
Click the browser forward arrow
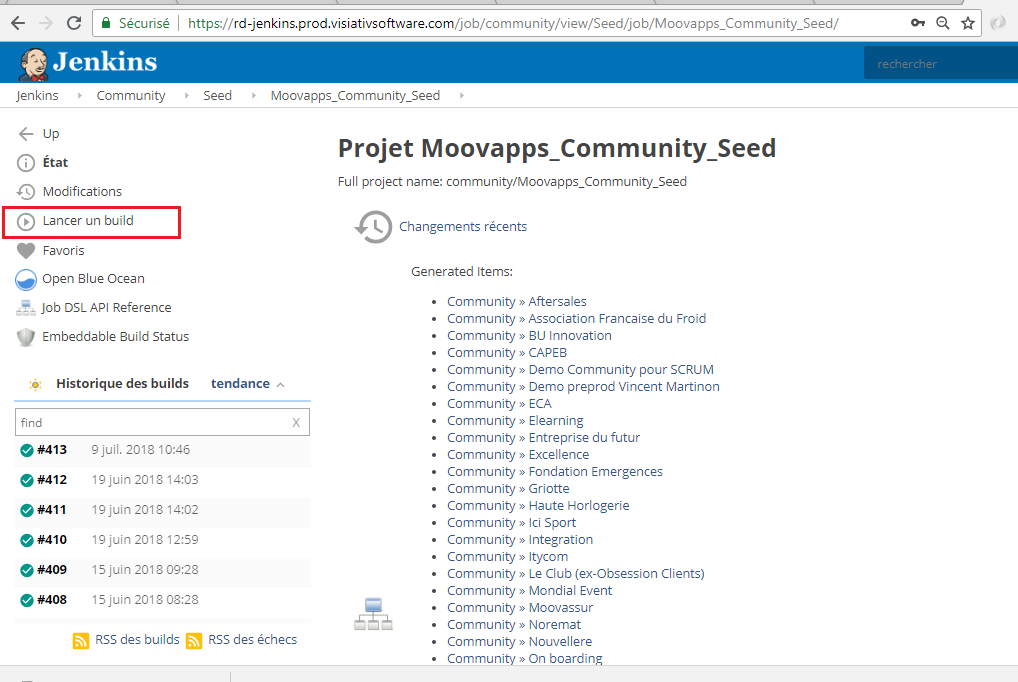coord(45,23)
